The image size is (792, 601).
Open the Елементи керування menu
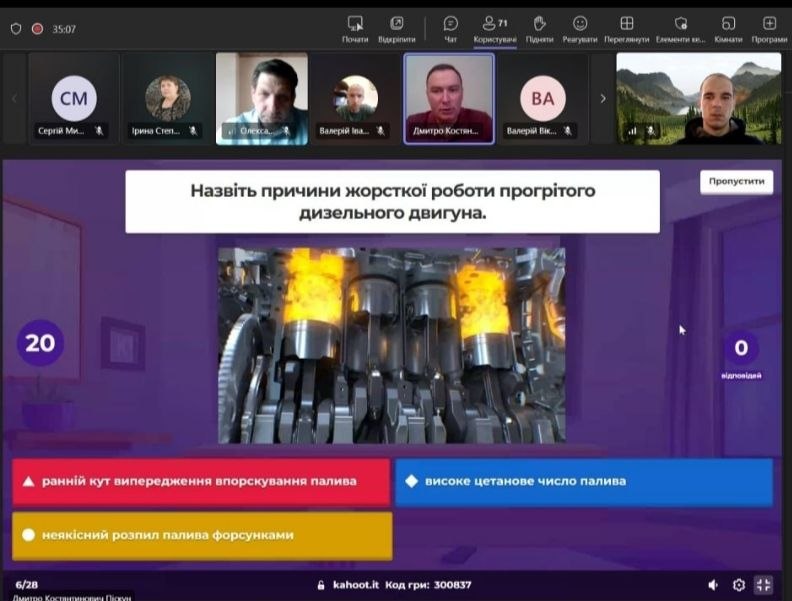click(x=681, y=28)
